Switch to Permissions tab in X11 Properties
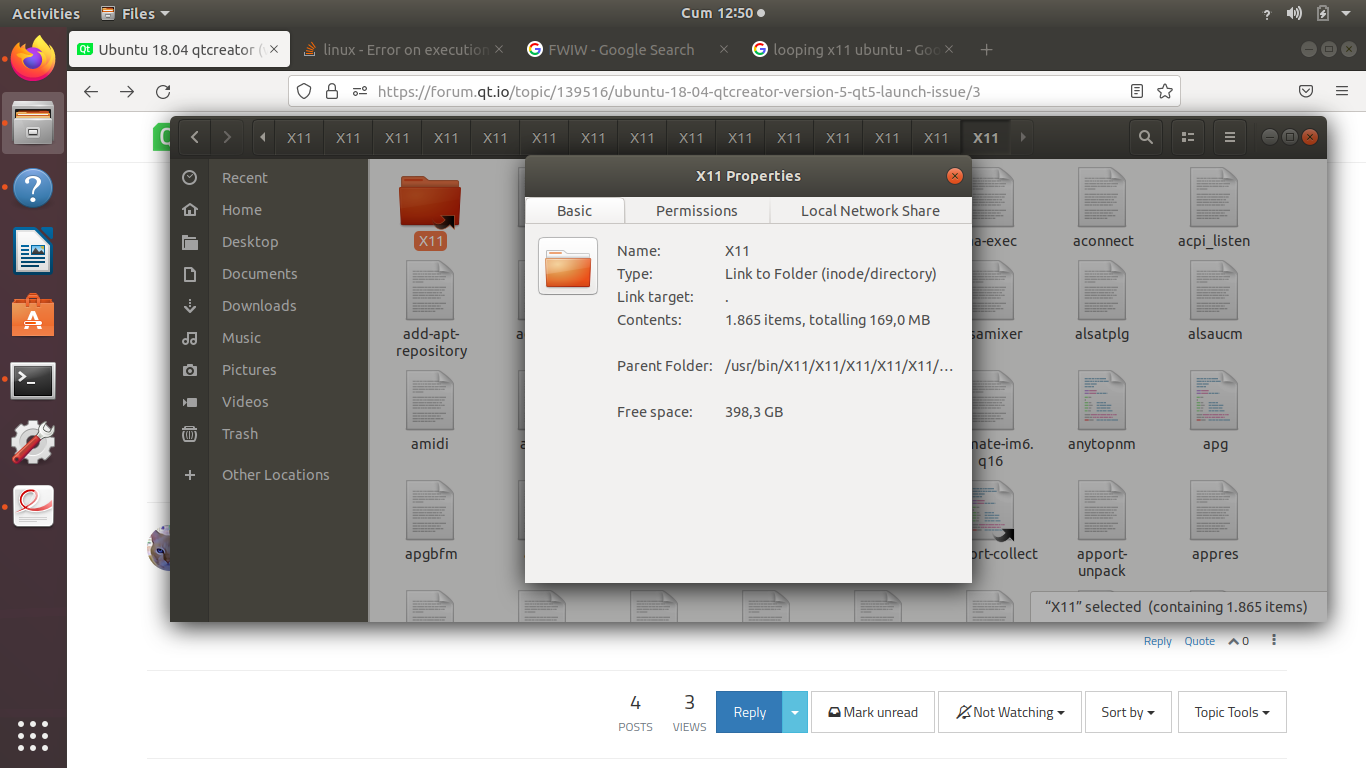This screenshot has width=1366, height=768. click(696, 211)
